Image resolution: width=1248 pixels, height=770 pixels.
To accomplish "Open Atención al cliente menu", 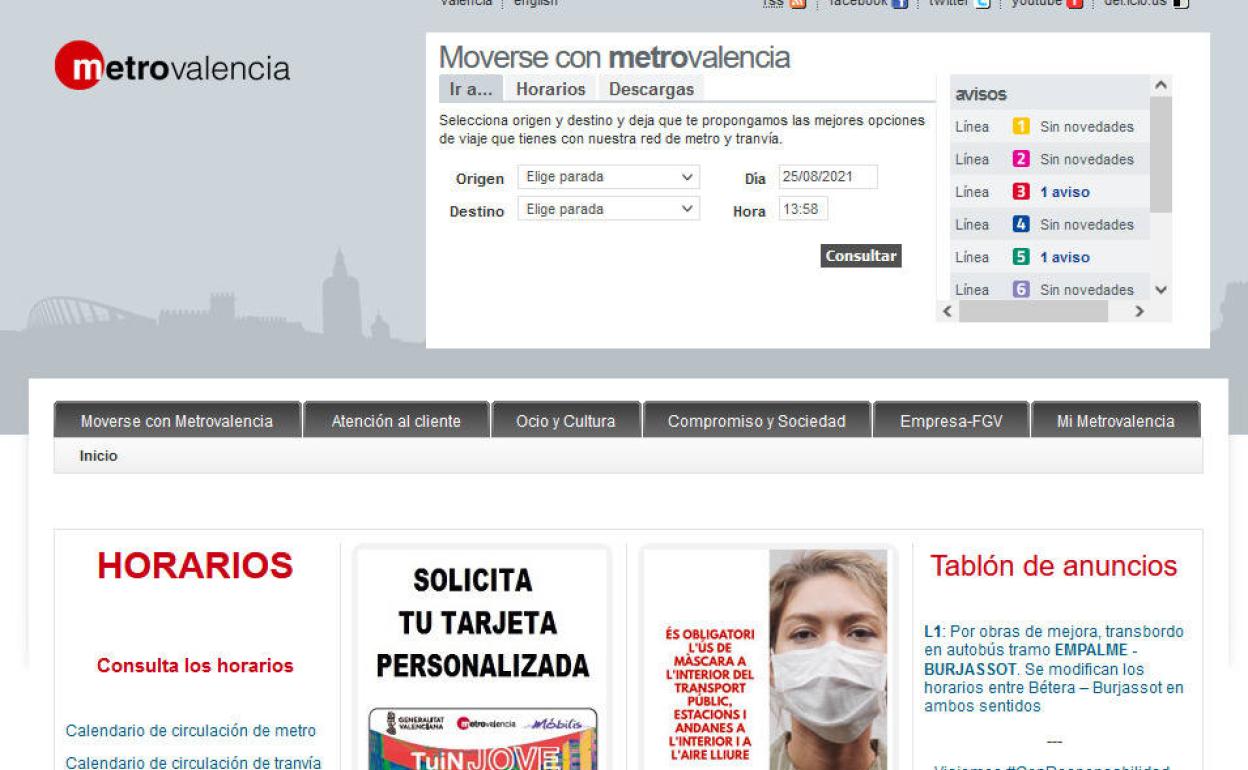I will [396, 421].
